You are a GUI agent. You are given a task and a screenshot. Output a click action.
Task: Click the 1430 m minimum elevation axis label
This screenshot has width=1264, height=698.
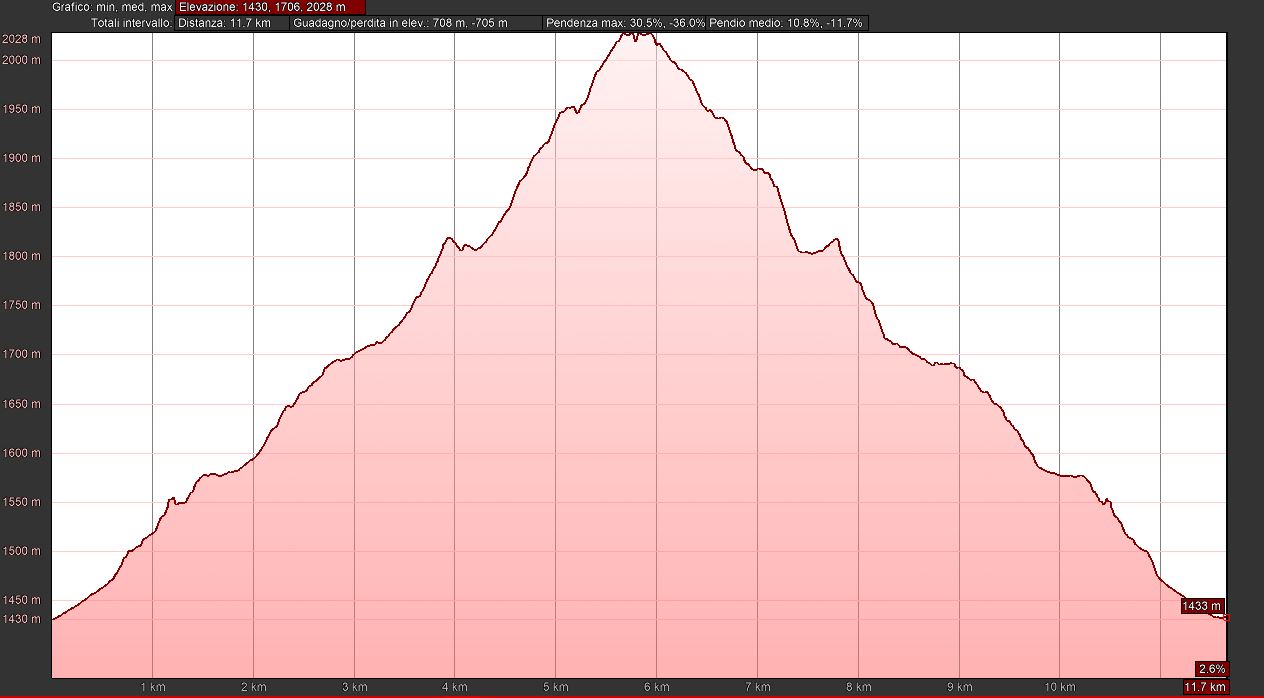22,619
